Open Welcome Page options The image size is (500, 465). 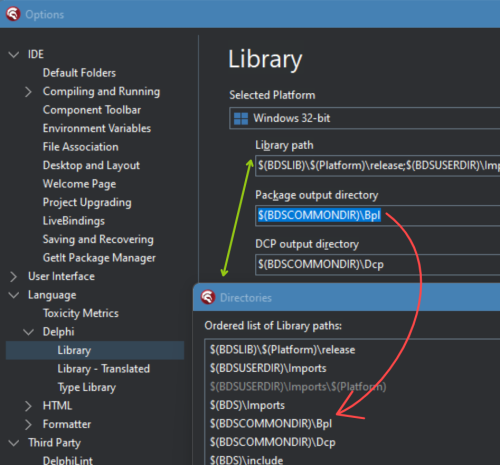pyautogui.click(x=79, y=184)
